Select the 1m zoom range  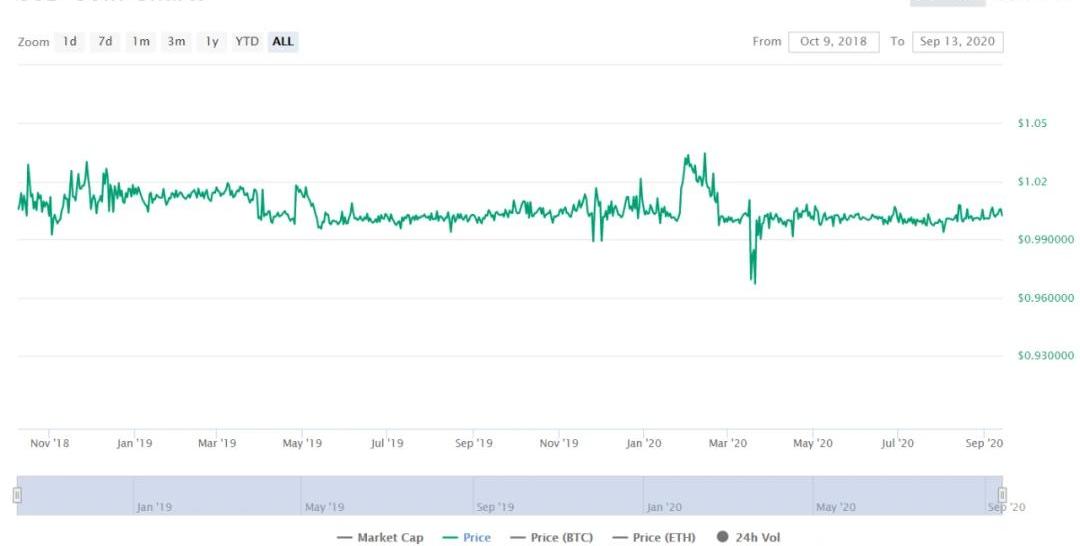point(141,42)
